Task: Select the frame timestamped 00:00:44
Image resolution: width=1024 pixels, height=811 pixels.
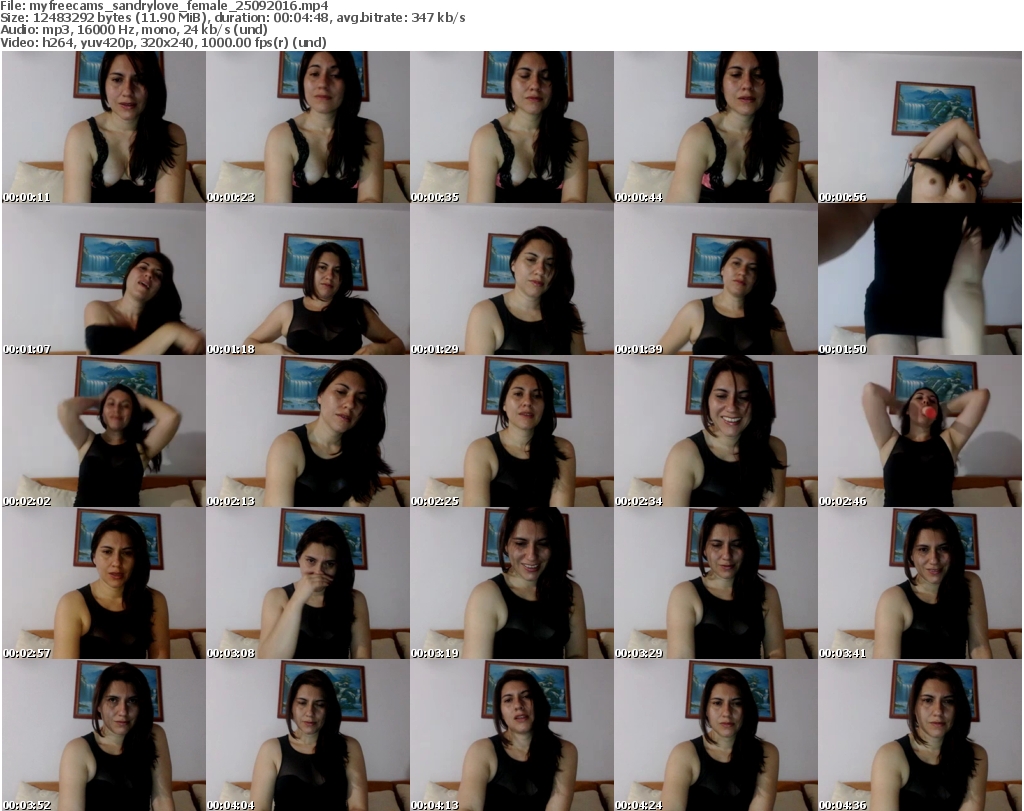Action: click(715, 128)
